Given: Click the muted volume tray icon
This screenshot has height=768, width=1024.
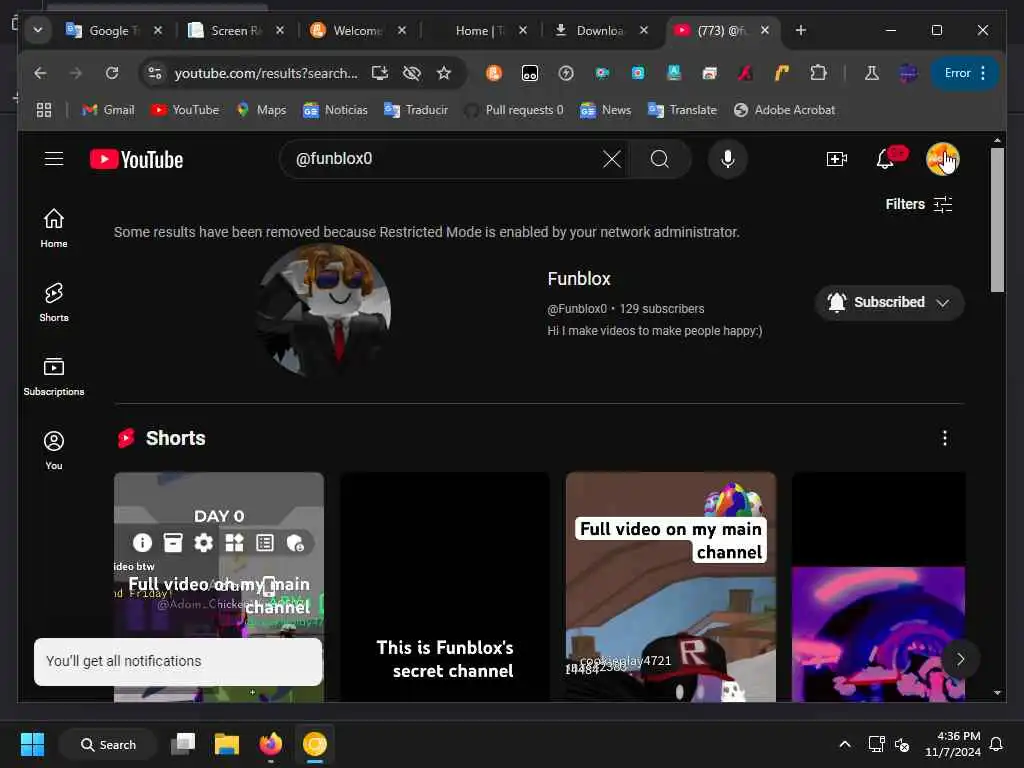Looking at the screenshot, I should click(902, 744).
